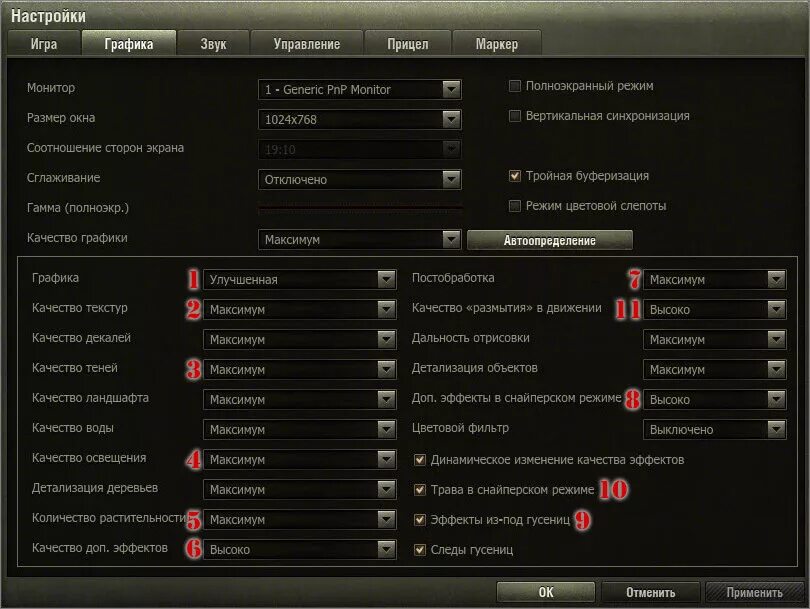Go to the Прицел tab
The width and height of the screenshot is (810, 609).
pyautogui.click(x=408, y=43)
